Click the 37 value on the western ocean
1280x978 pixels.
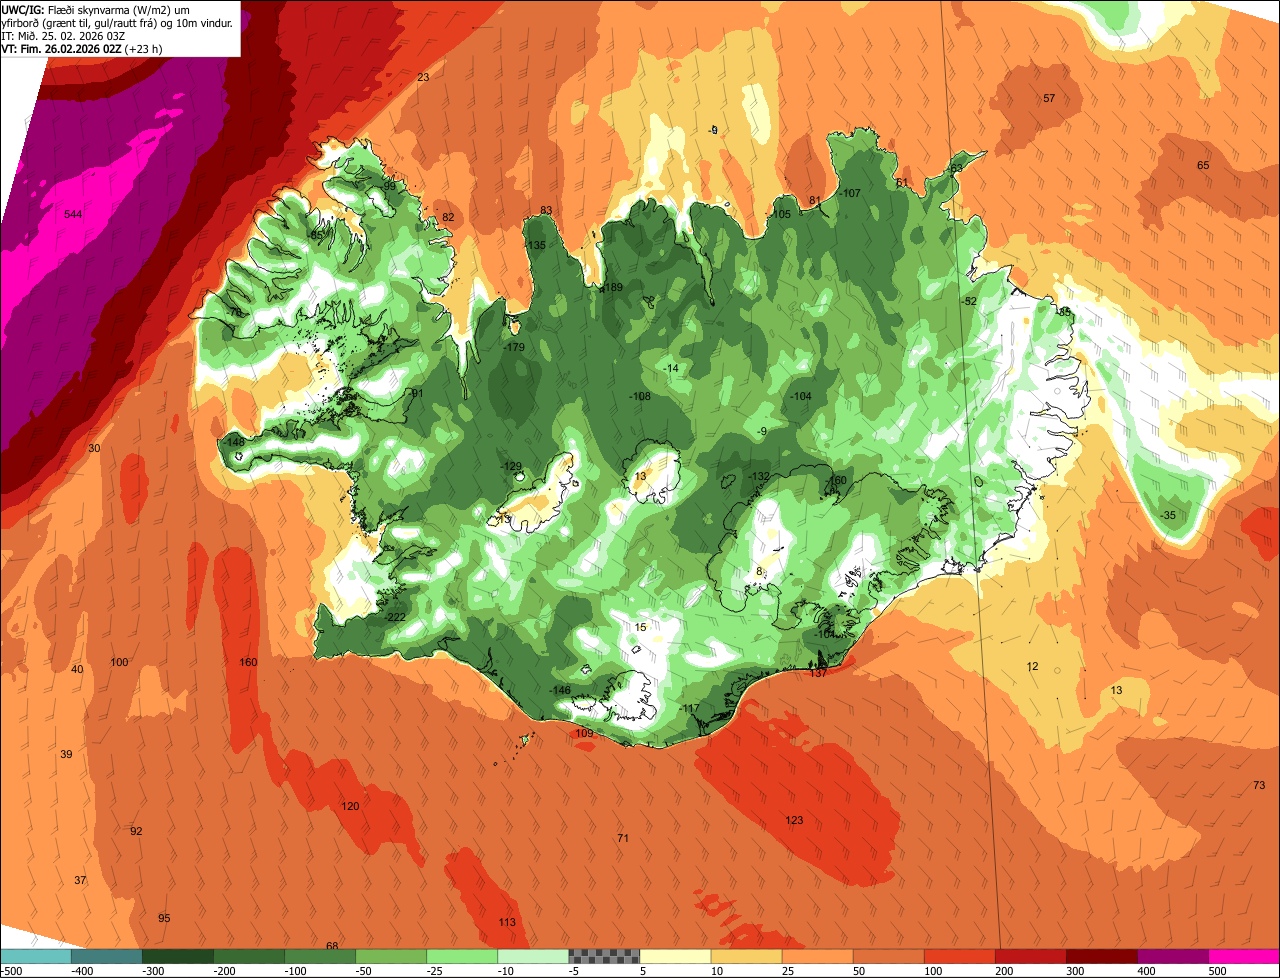pyautogui.click(x=81, y=880)
